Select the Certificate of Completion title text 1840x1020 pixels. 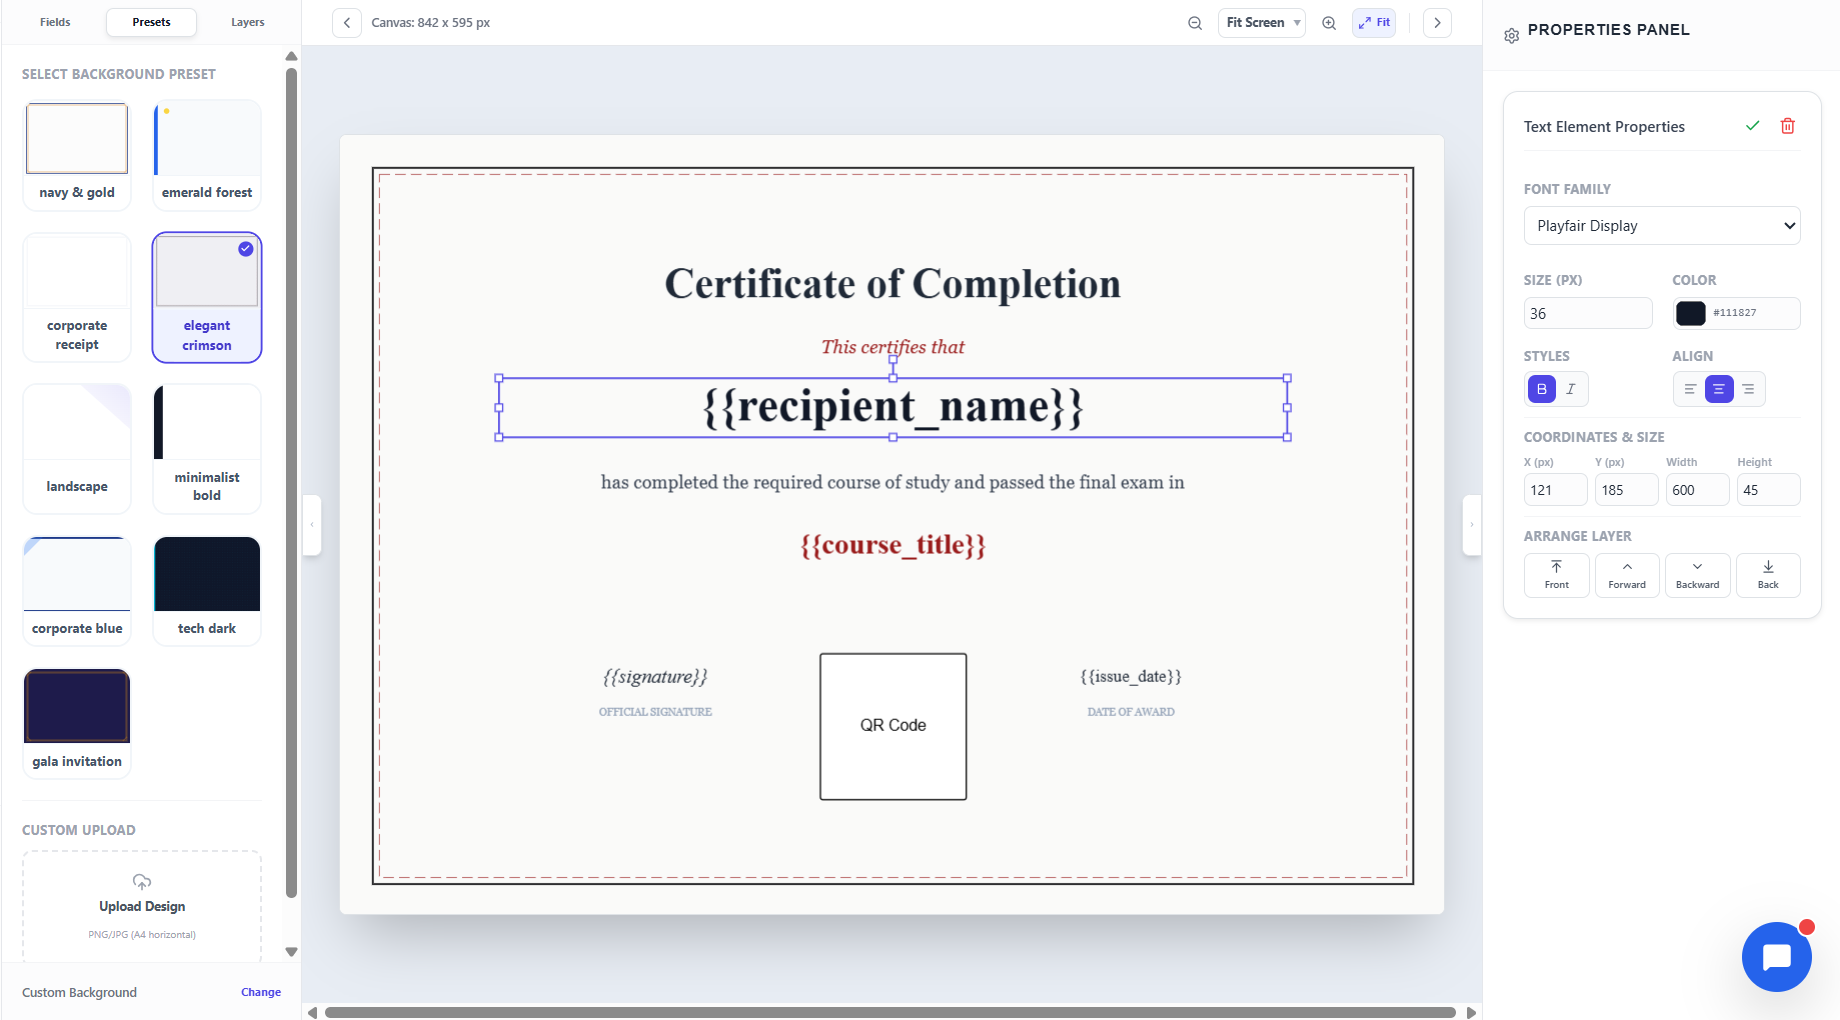point(893,284)
